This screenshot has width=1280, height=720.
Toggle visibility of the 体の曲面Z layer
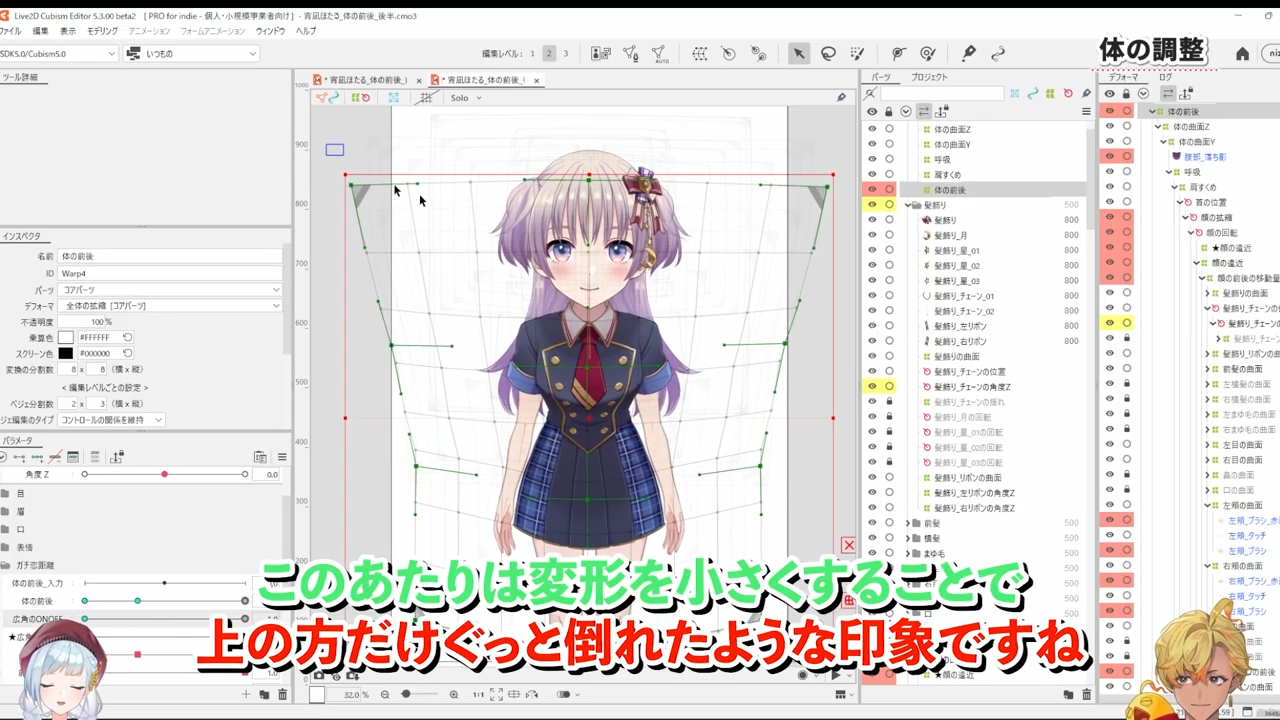(x=872, y=129)
